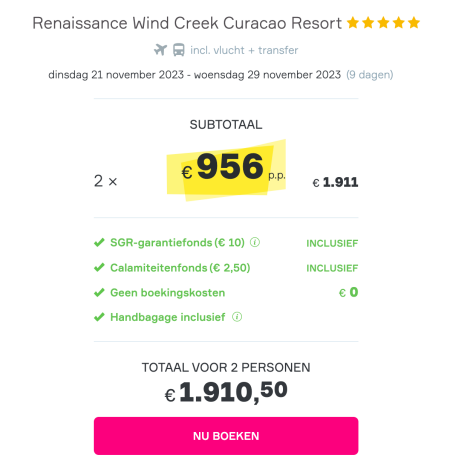Click the SGR-garantiefonds green checkmark

pyautogui.click(x=99, y=242)
